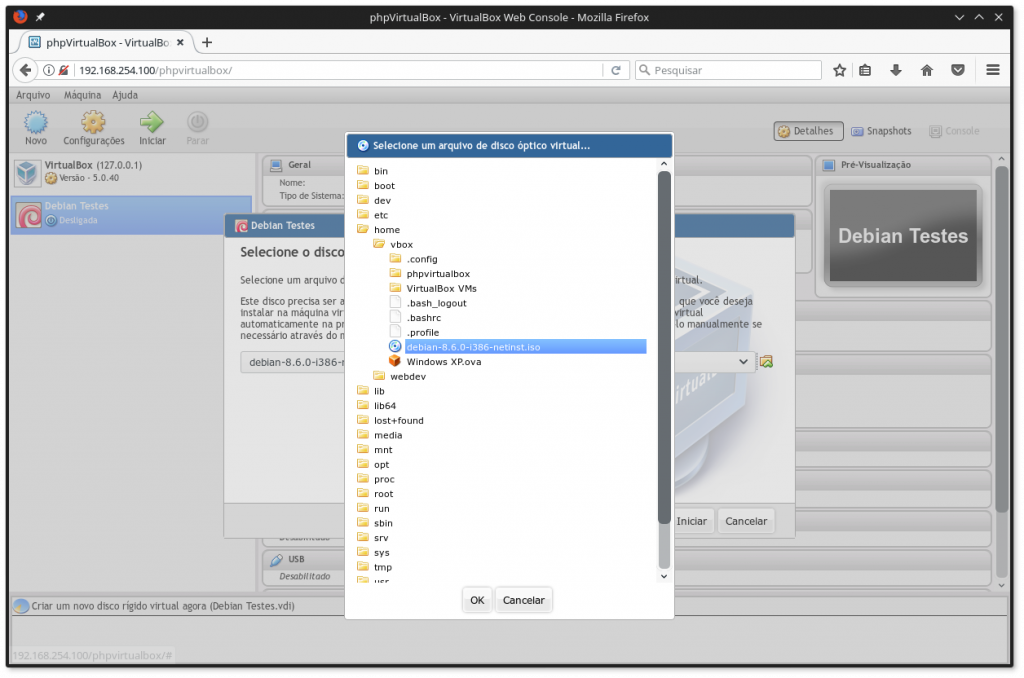Collapse the home folder in tree
The height and width of the screenshot is (678, 1024).
(364, 229)
